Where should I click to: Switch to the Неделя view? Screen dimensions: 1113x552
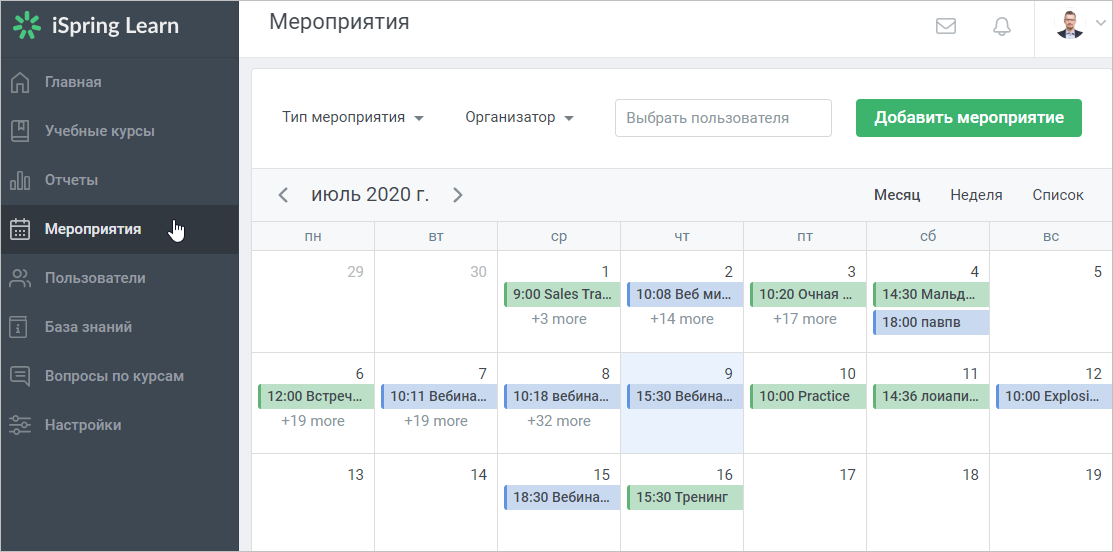tap(976, 195)
